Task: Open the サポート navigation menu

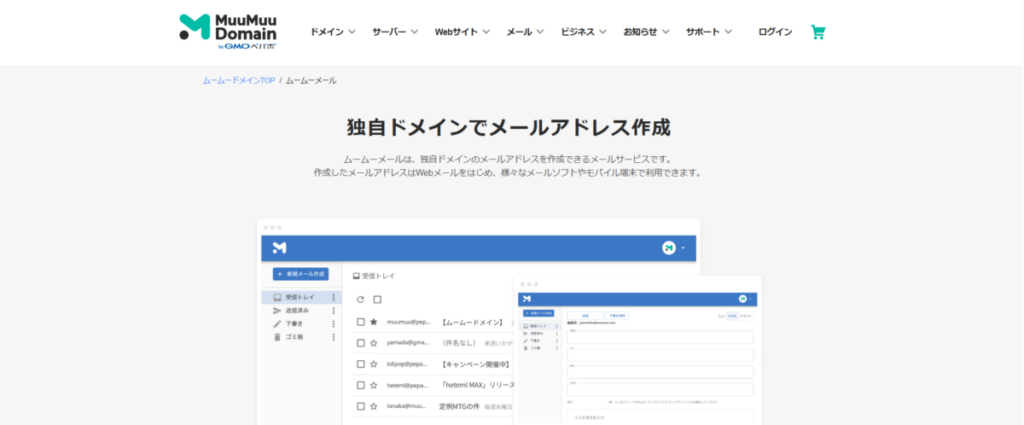Action: [x=709, y=32]
